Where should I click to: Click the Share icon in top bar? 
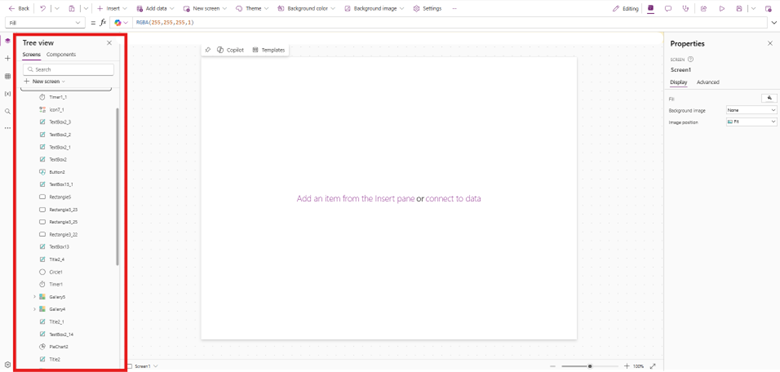click(x=704, y=8)
